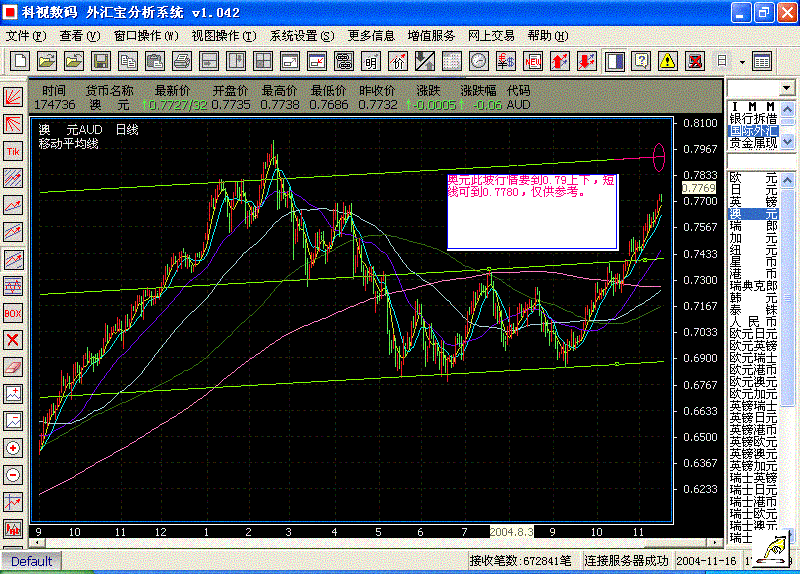Open the 文件(F) menu

26,36
